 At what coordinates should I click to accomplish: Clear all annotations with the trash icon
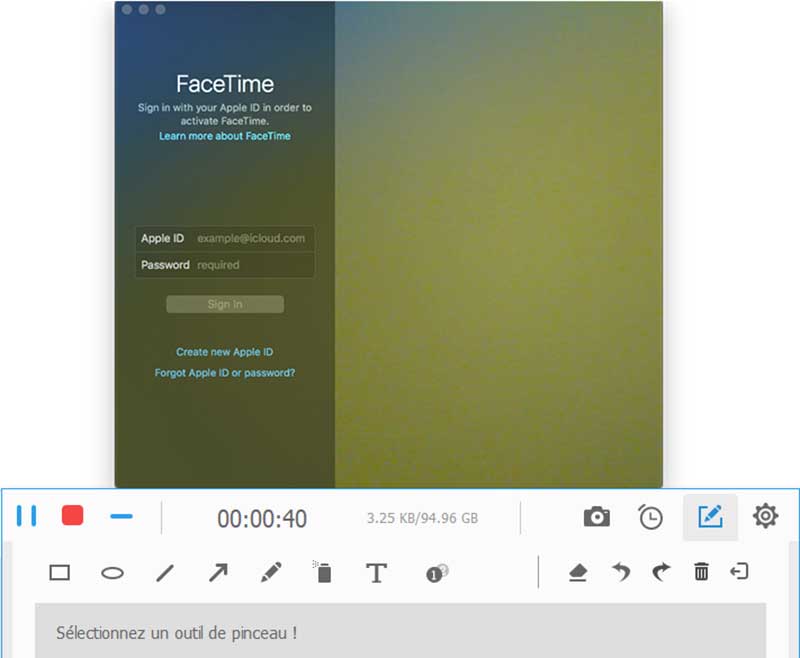tap(701, 573)
